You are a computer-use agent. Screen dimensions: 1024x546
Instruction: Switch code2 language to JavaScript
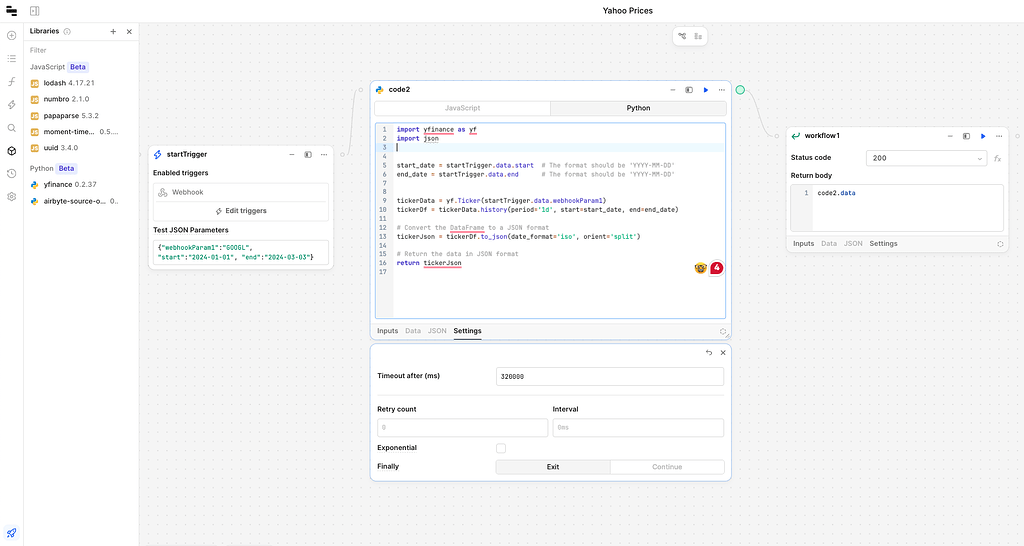click(x=462, y=108)
